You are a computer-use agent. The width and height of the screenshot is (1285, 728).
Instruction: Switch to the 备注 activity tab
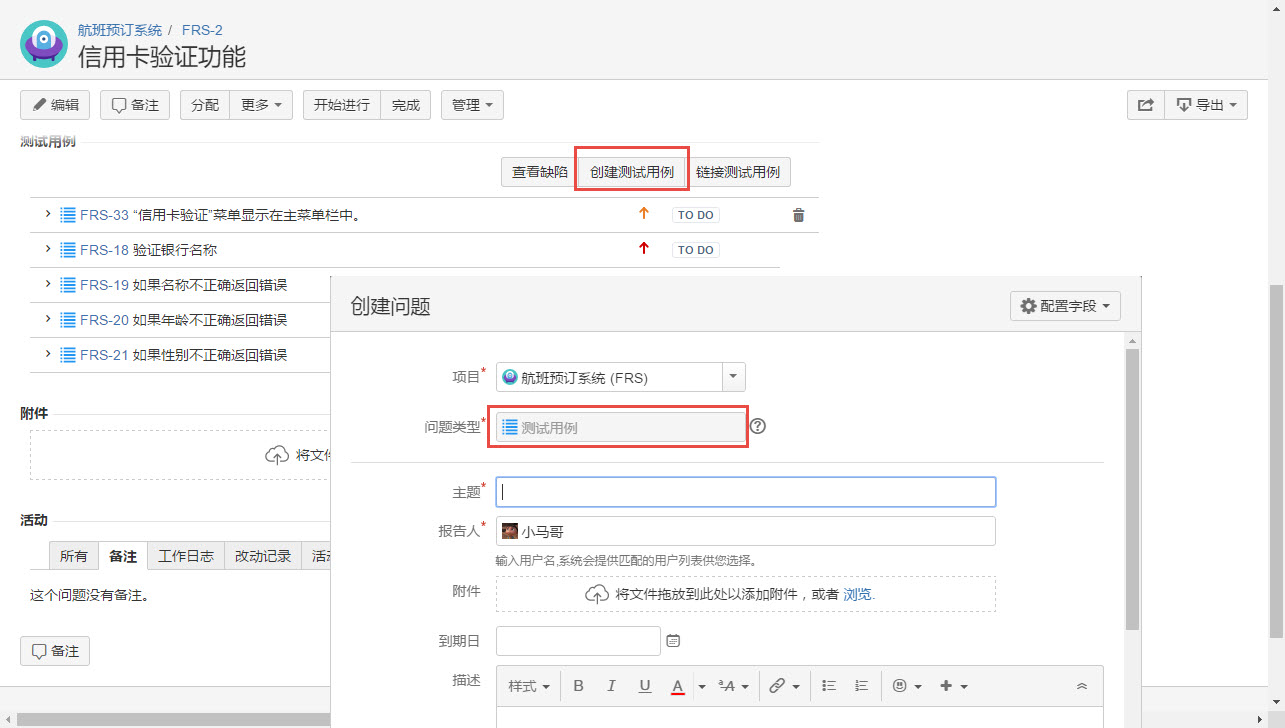pos(123,556)
